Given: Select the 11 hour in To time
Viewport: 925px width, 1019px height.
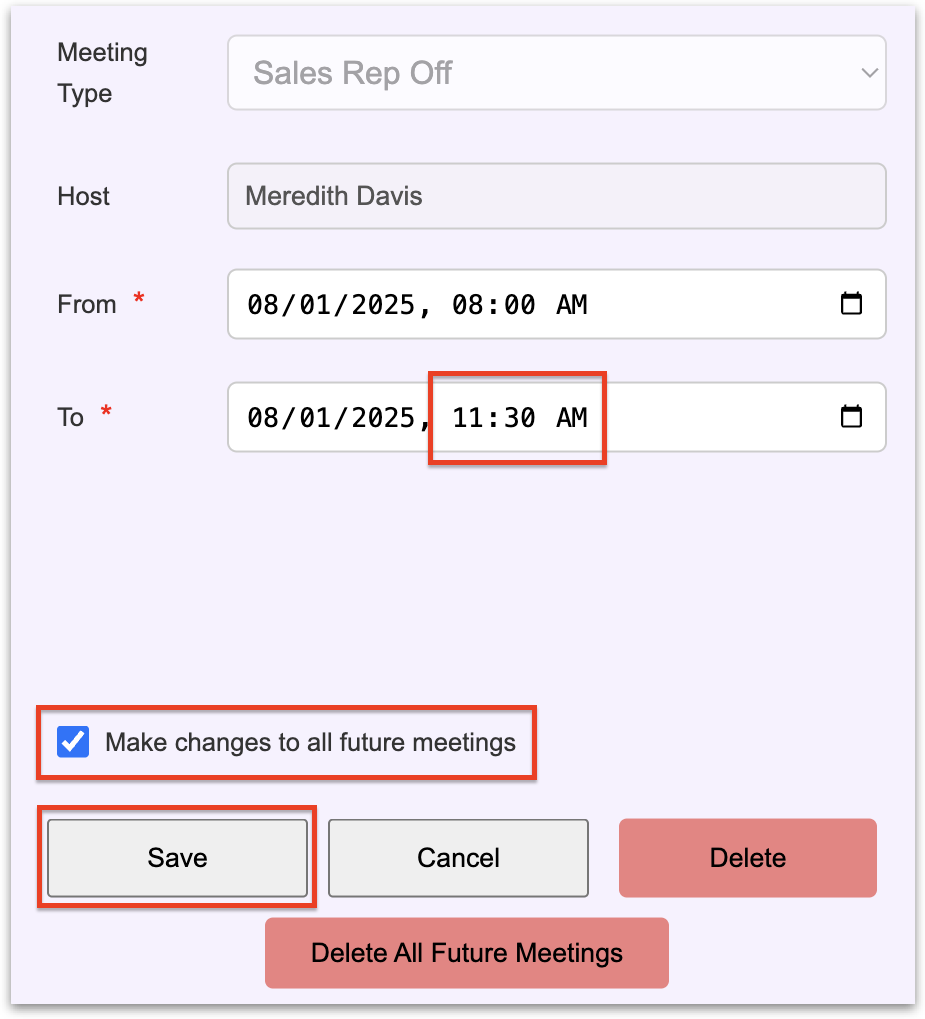Looking at the screenshot, I should pos(467,417).
